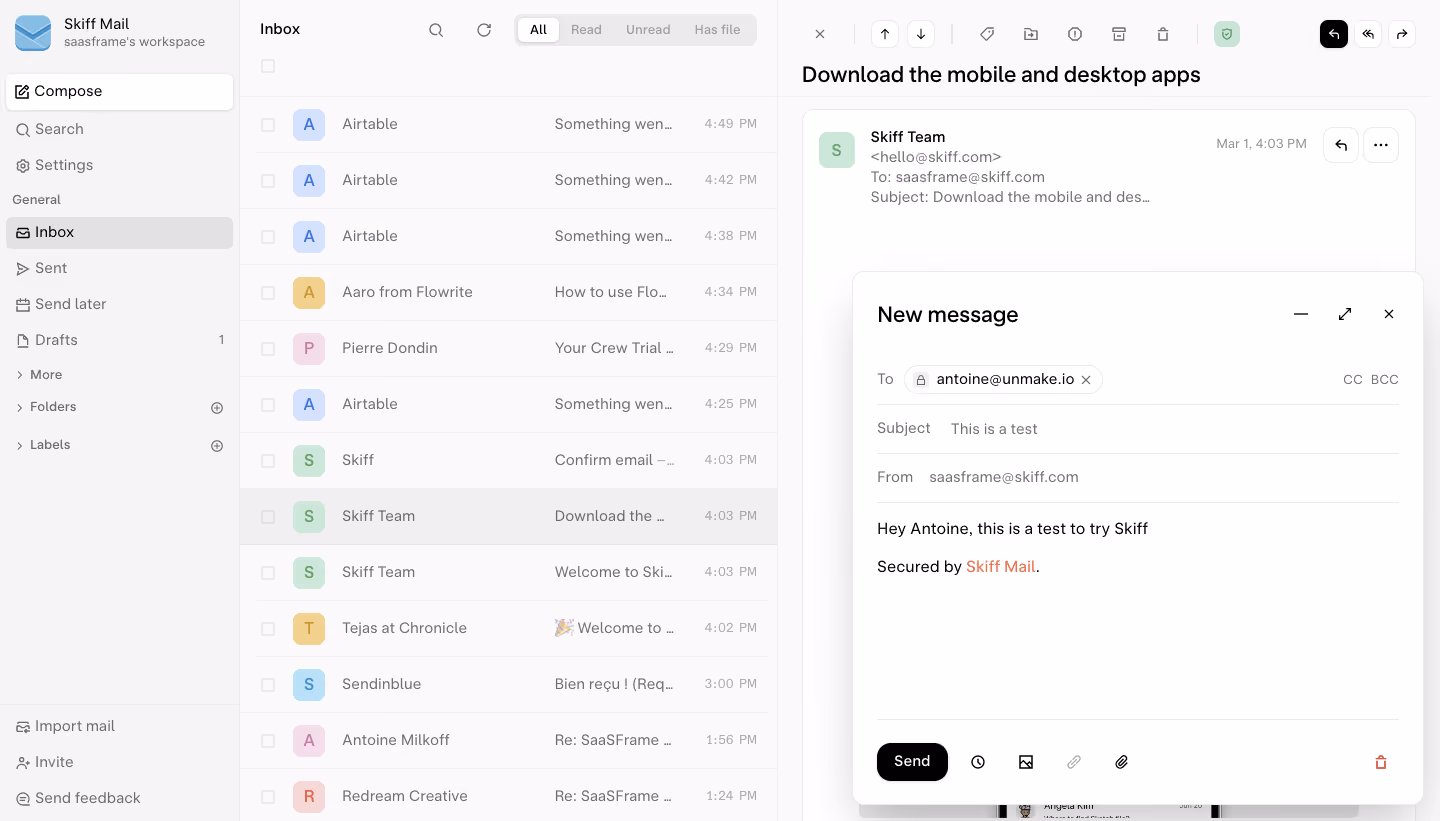
Task: Go to next email with down arrow
Action: pos(921,34)
